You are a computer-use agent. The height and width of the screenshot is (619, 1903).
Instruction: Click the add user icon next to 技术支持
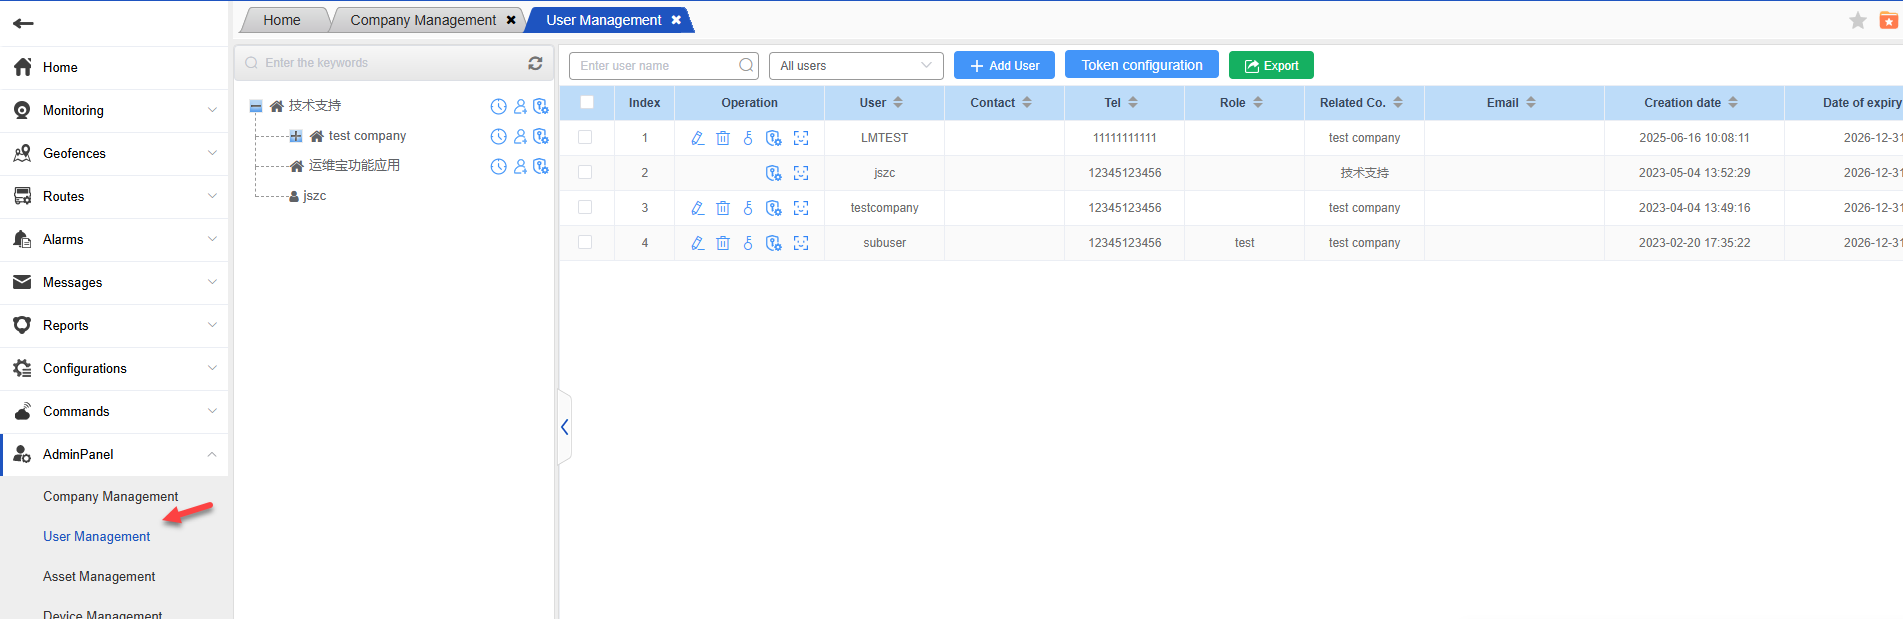click(520, 107)
